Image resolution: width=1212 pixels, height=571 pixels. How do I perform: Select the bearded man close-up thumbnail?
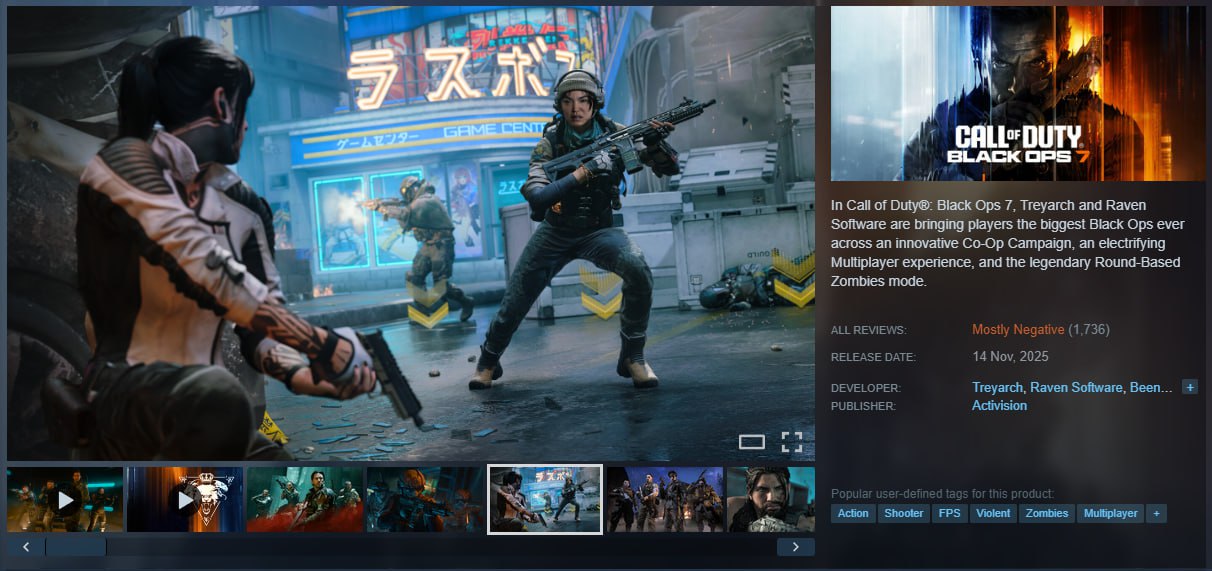(x=771, y=499)
